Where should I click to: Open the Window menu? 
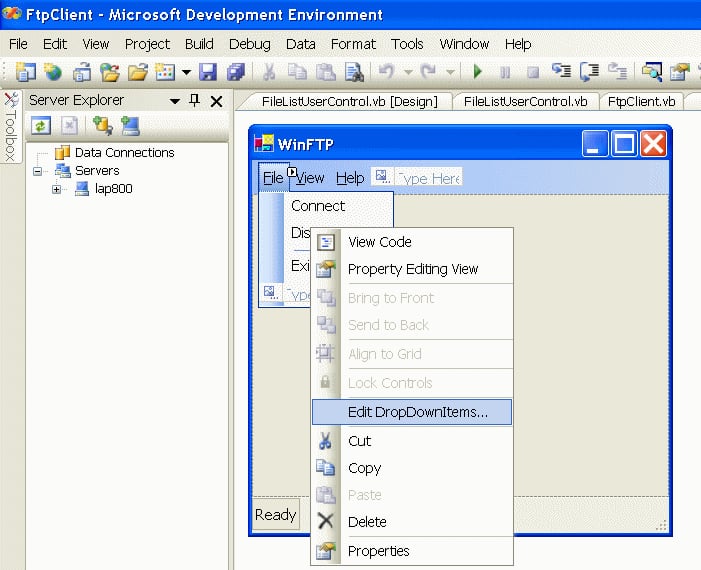pyautogui.click(x=464, y=44)
